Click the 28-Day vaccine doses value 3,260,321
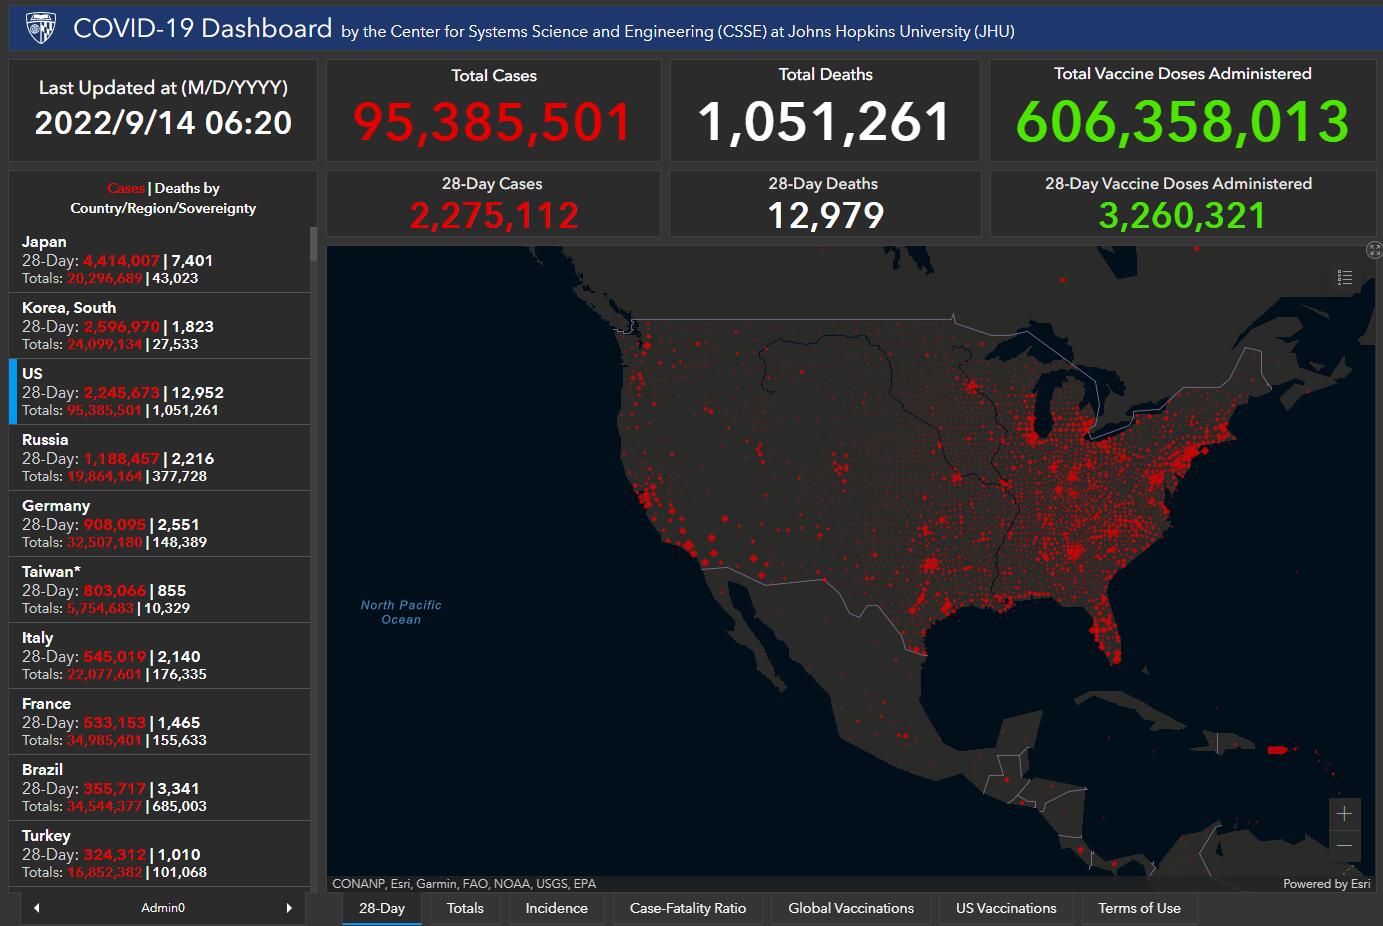Image resolution: width=1383 pixels, height=926 pixels. click(1182, 216)
